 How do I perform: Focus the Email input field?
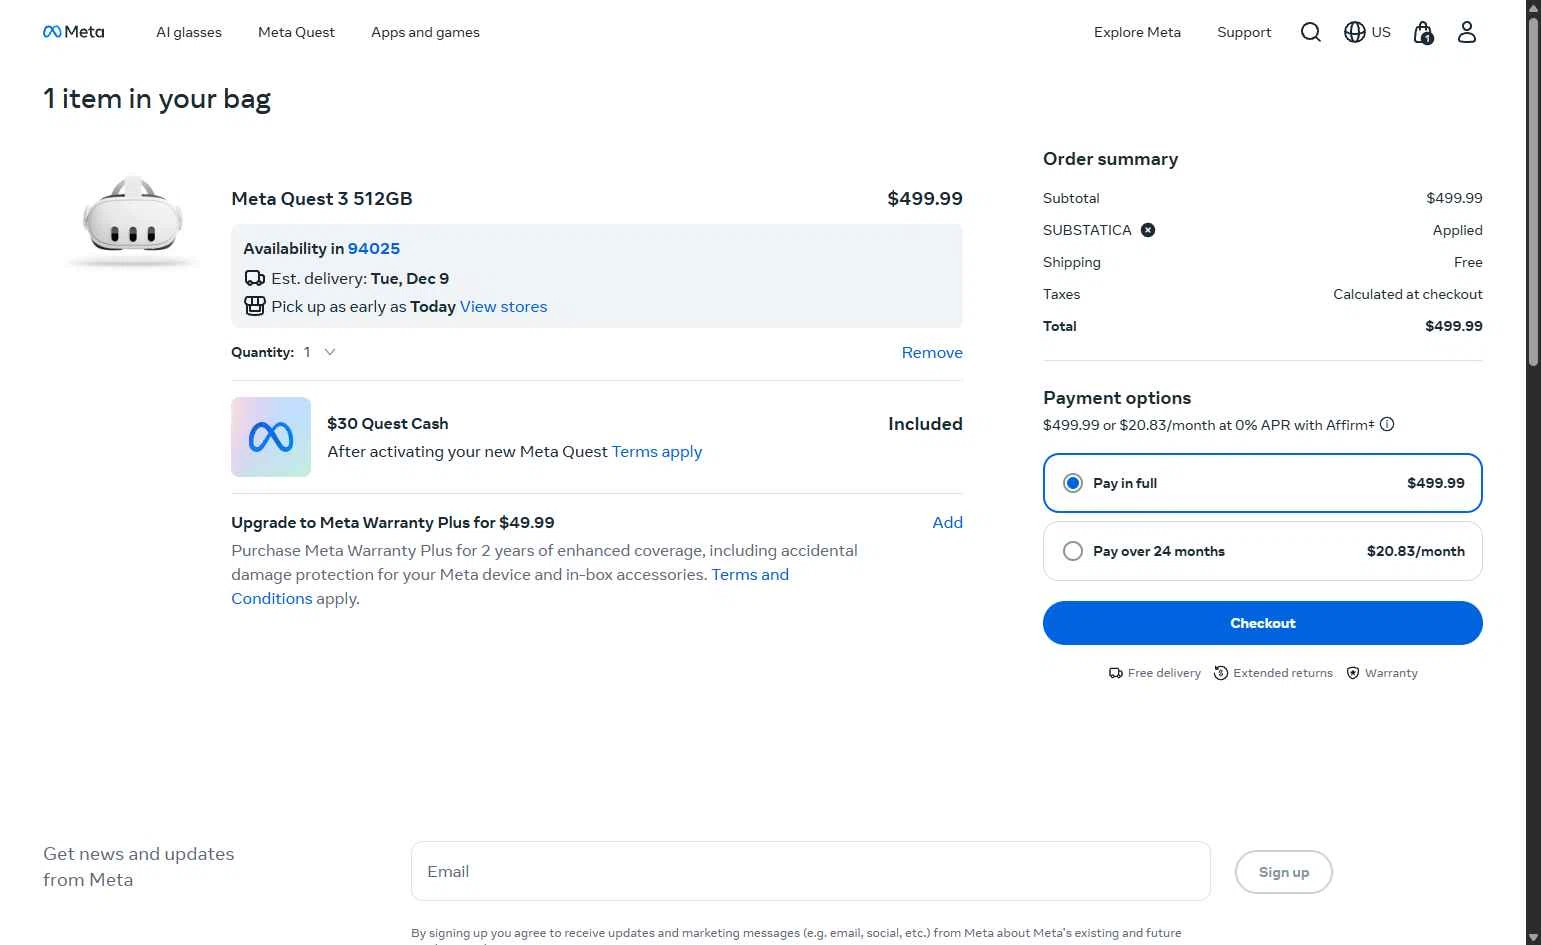pyautogui.click(x=811, y=871)
